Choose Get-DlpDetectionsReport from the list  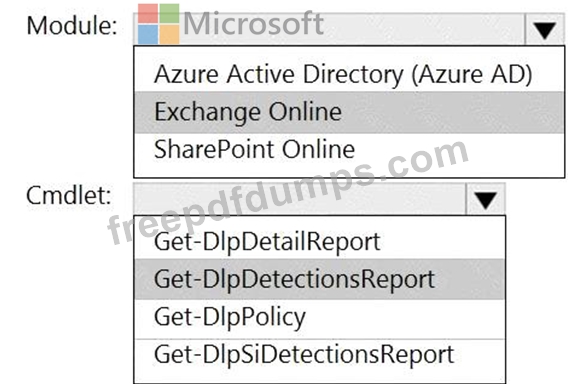(x=320, y=279)
